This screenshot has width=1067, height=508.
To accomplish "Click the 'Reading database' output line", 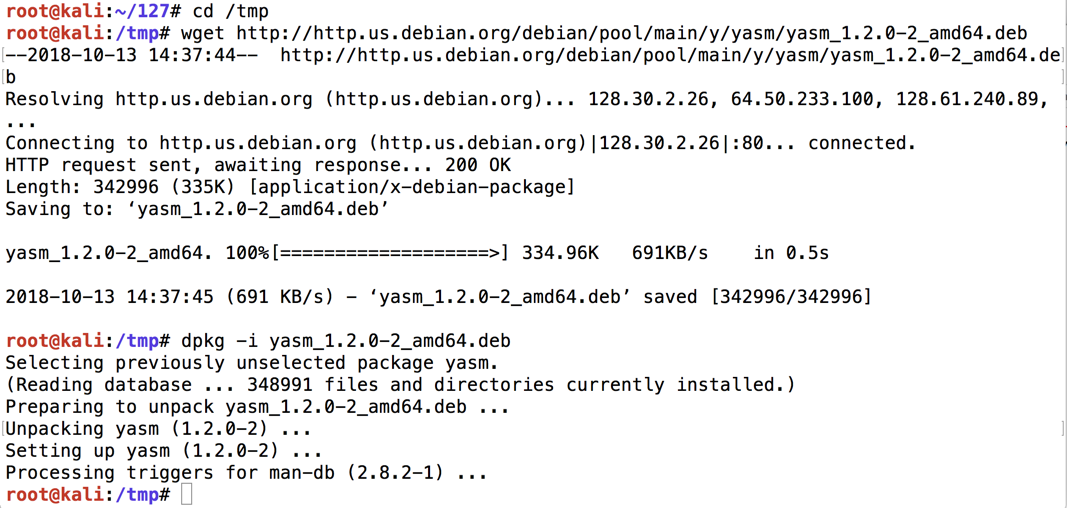I will [x=400, y=385].
